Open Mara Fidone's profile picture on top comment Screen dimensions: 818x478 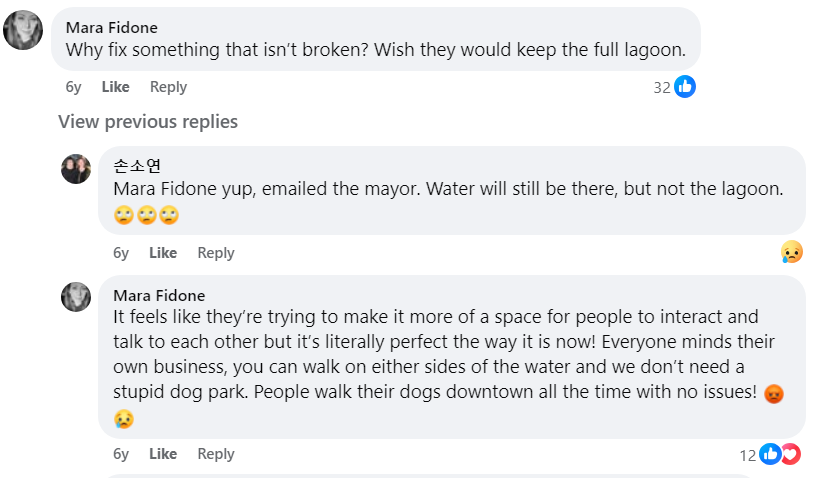coord(23,30)
